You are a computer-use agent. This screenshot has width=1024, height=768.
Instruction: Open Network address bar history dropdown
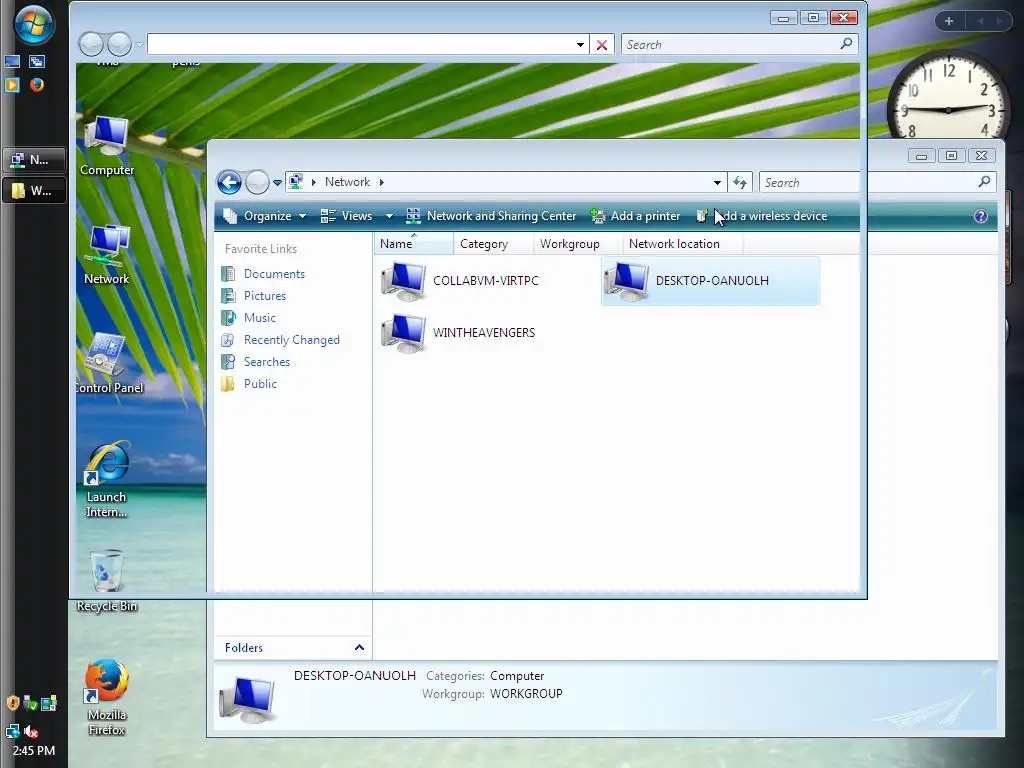[717, 183]
